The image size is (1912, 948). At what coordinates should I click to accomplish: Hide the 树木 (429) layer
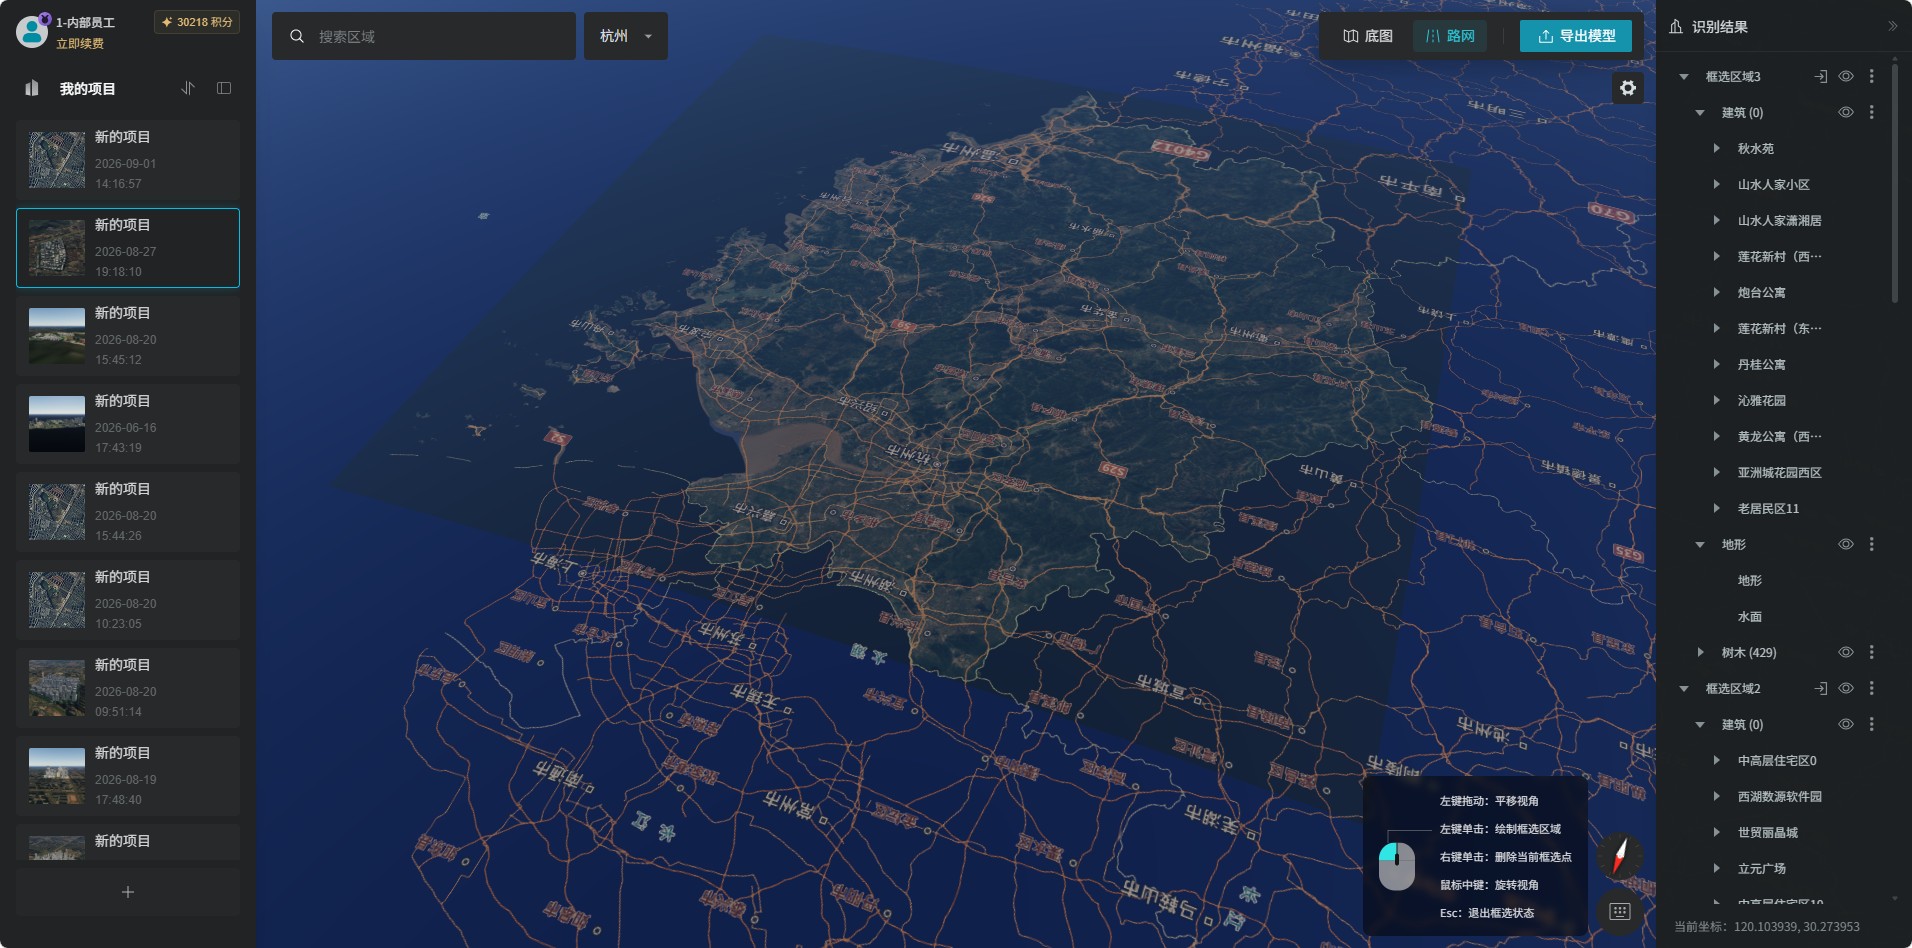click(1846, 652)
